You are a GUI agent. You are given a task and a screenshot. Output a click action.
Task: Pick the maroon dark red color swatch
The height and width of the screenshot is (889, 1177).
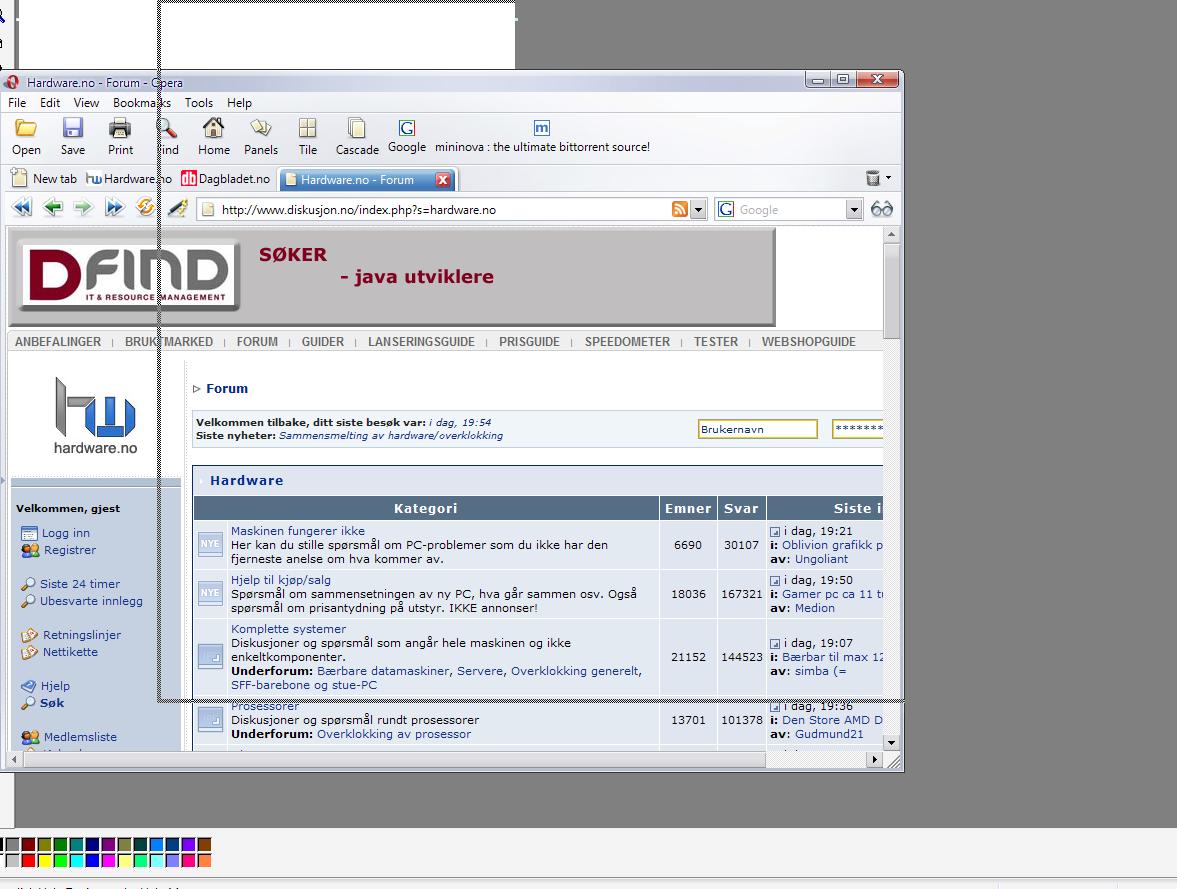tap(28, 845)
